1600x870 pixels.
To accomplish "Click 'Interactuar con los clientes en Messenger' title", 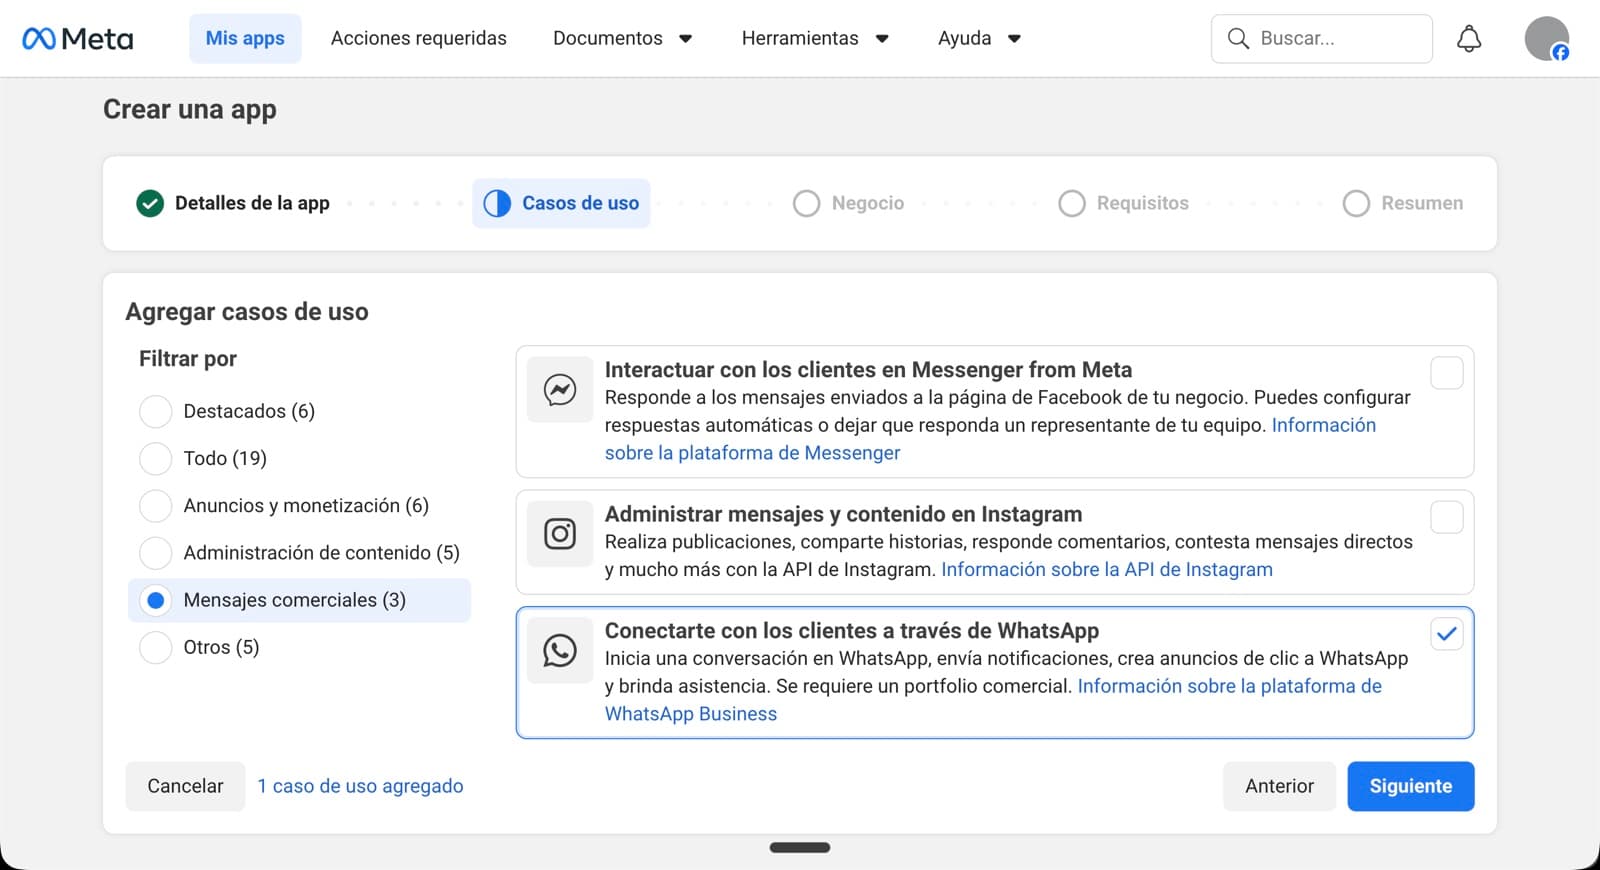I will 868,370.
